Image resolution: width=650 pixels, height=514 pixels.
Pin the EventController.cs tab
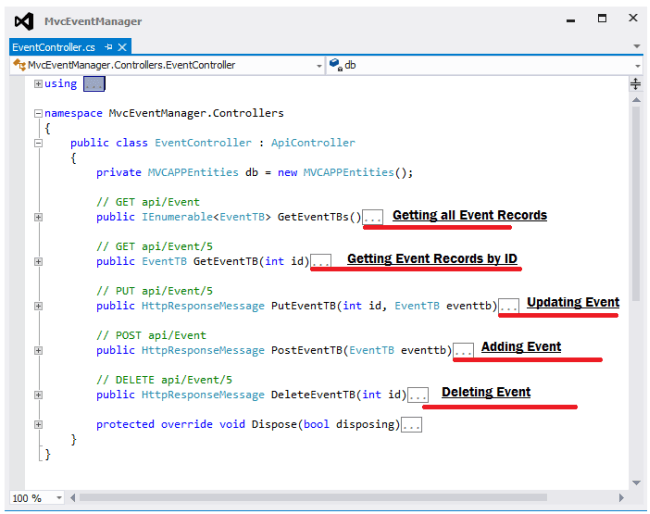pyautogui.click(x=109, y=47)
